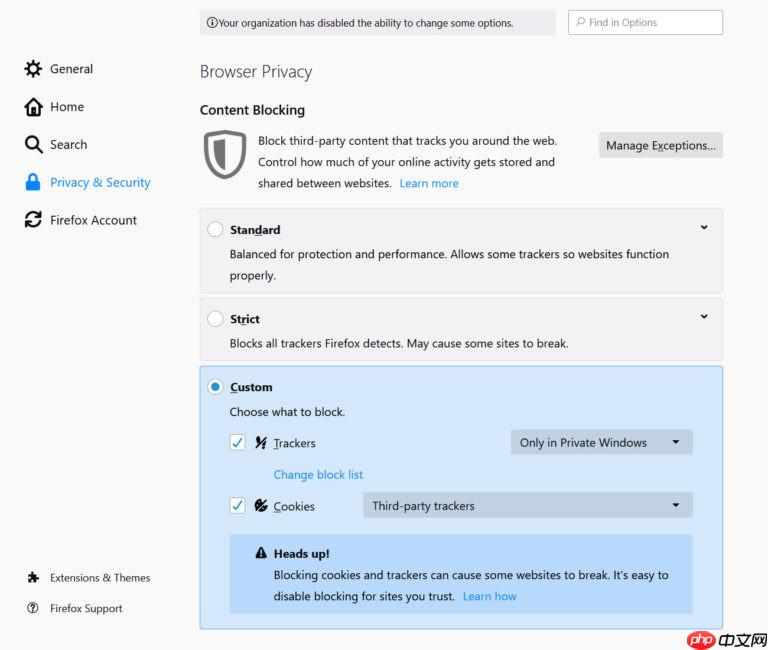The width and height of the screenshot is (768, 650).
Task: Click the Content Blocking heading
Action: click(x=252, y=110)
